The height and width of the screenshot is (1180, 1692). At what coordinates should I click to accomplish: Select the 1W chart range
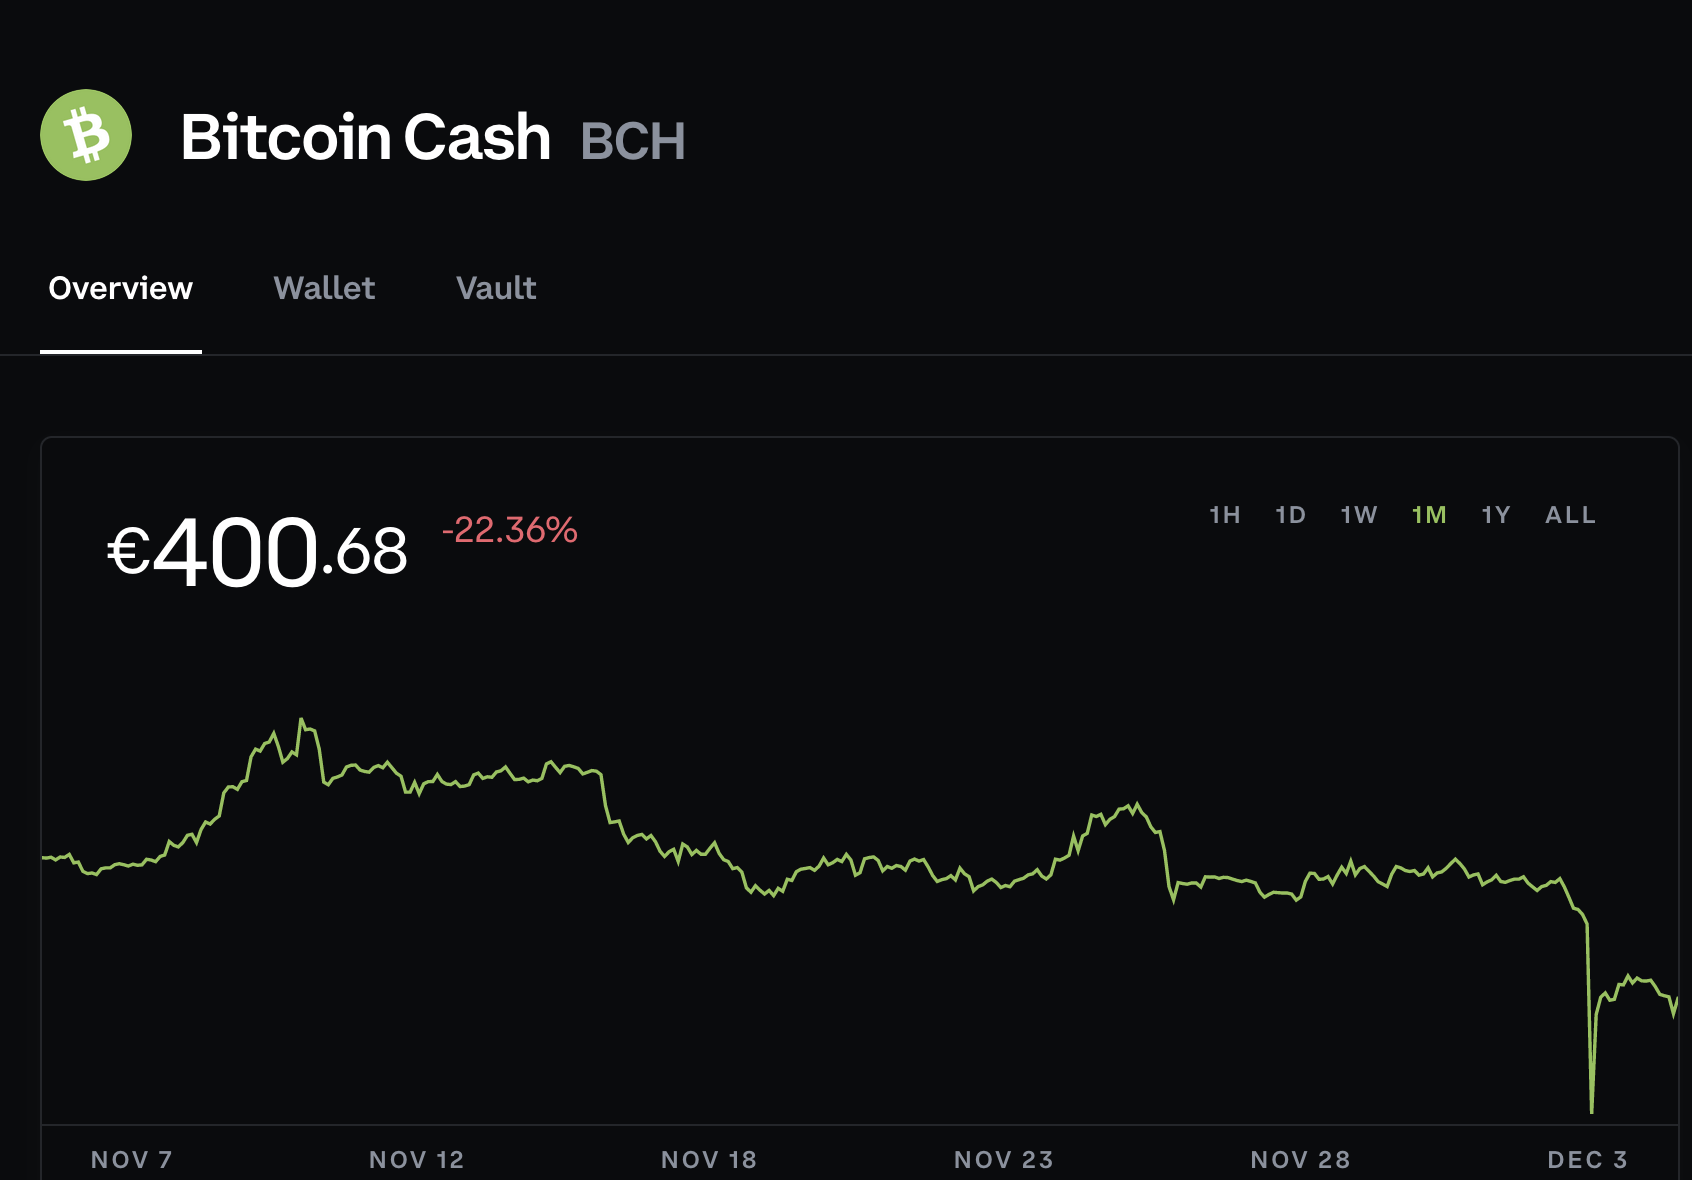[x=1359, y=515]
